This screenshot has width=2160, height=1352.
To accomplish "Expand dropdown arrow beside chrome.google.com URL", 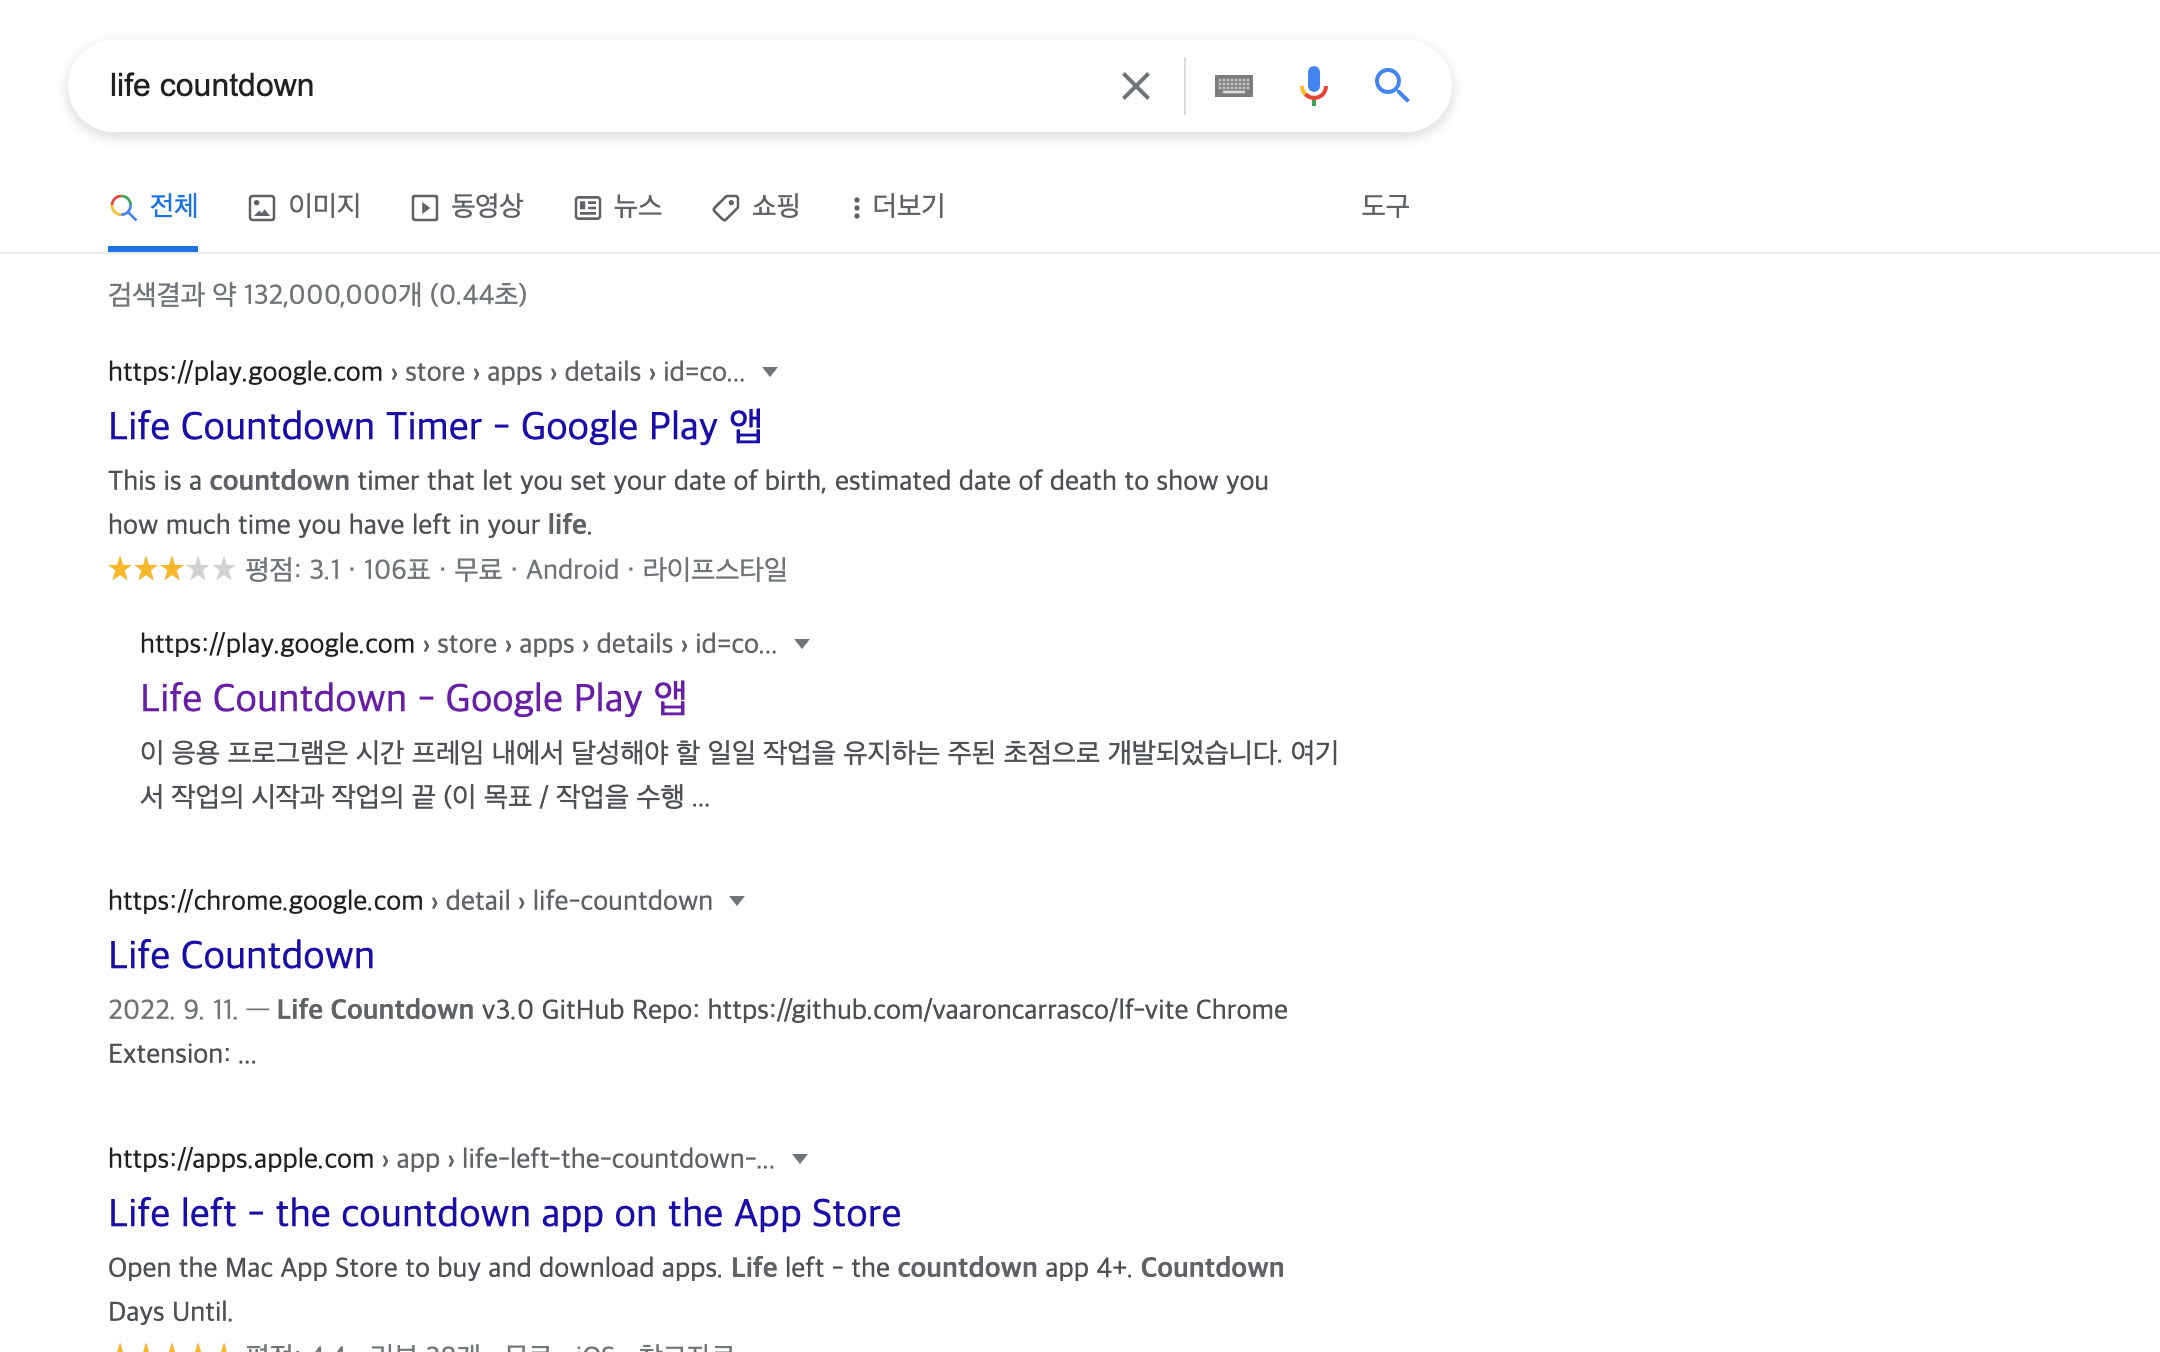I will (x=737, y=901).
